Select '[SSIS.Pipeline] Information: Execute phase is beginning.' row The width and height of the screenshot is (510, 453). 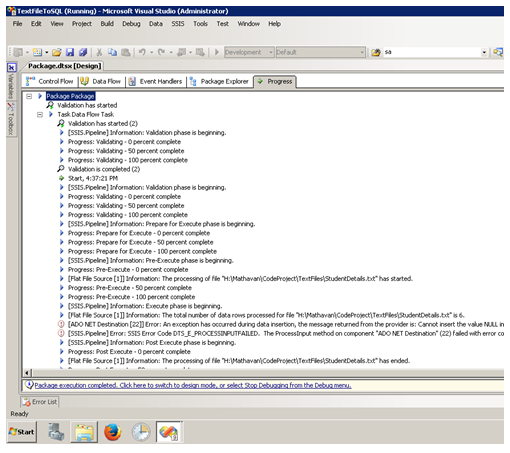pyautogui.click(x=145, y=306)
